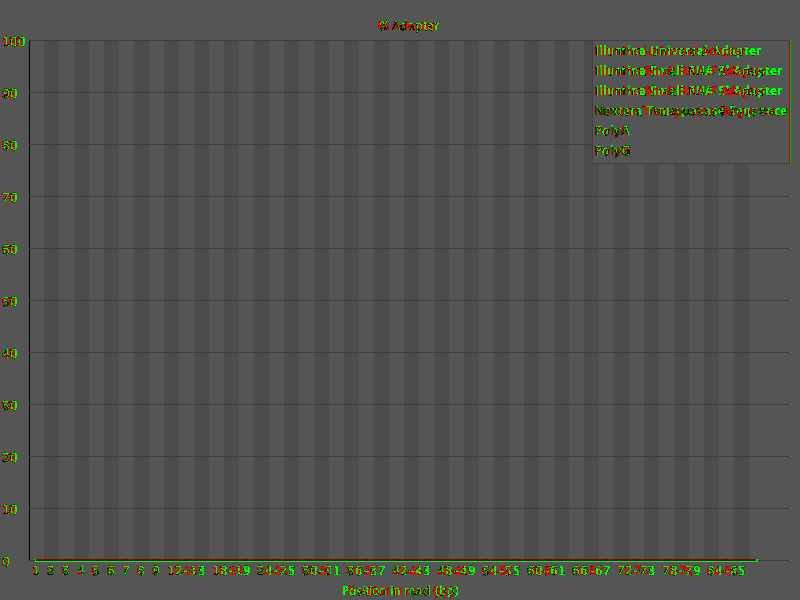
Task: Click the 'Position in read (bp)' axis label
Action: pyautogui.click(x=401, y=590)
